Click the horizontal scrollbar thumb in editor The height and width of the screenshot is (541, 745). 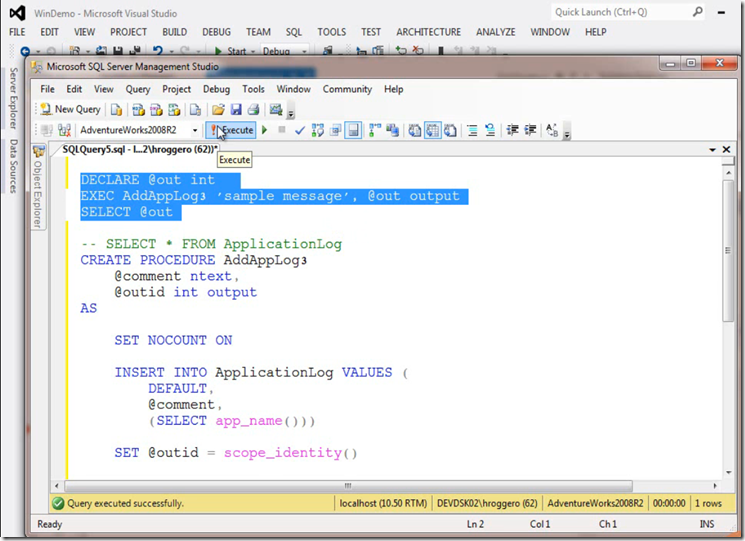tap(348, 486)
